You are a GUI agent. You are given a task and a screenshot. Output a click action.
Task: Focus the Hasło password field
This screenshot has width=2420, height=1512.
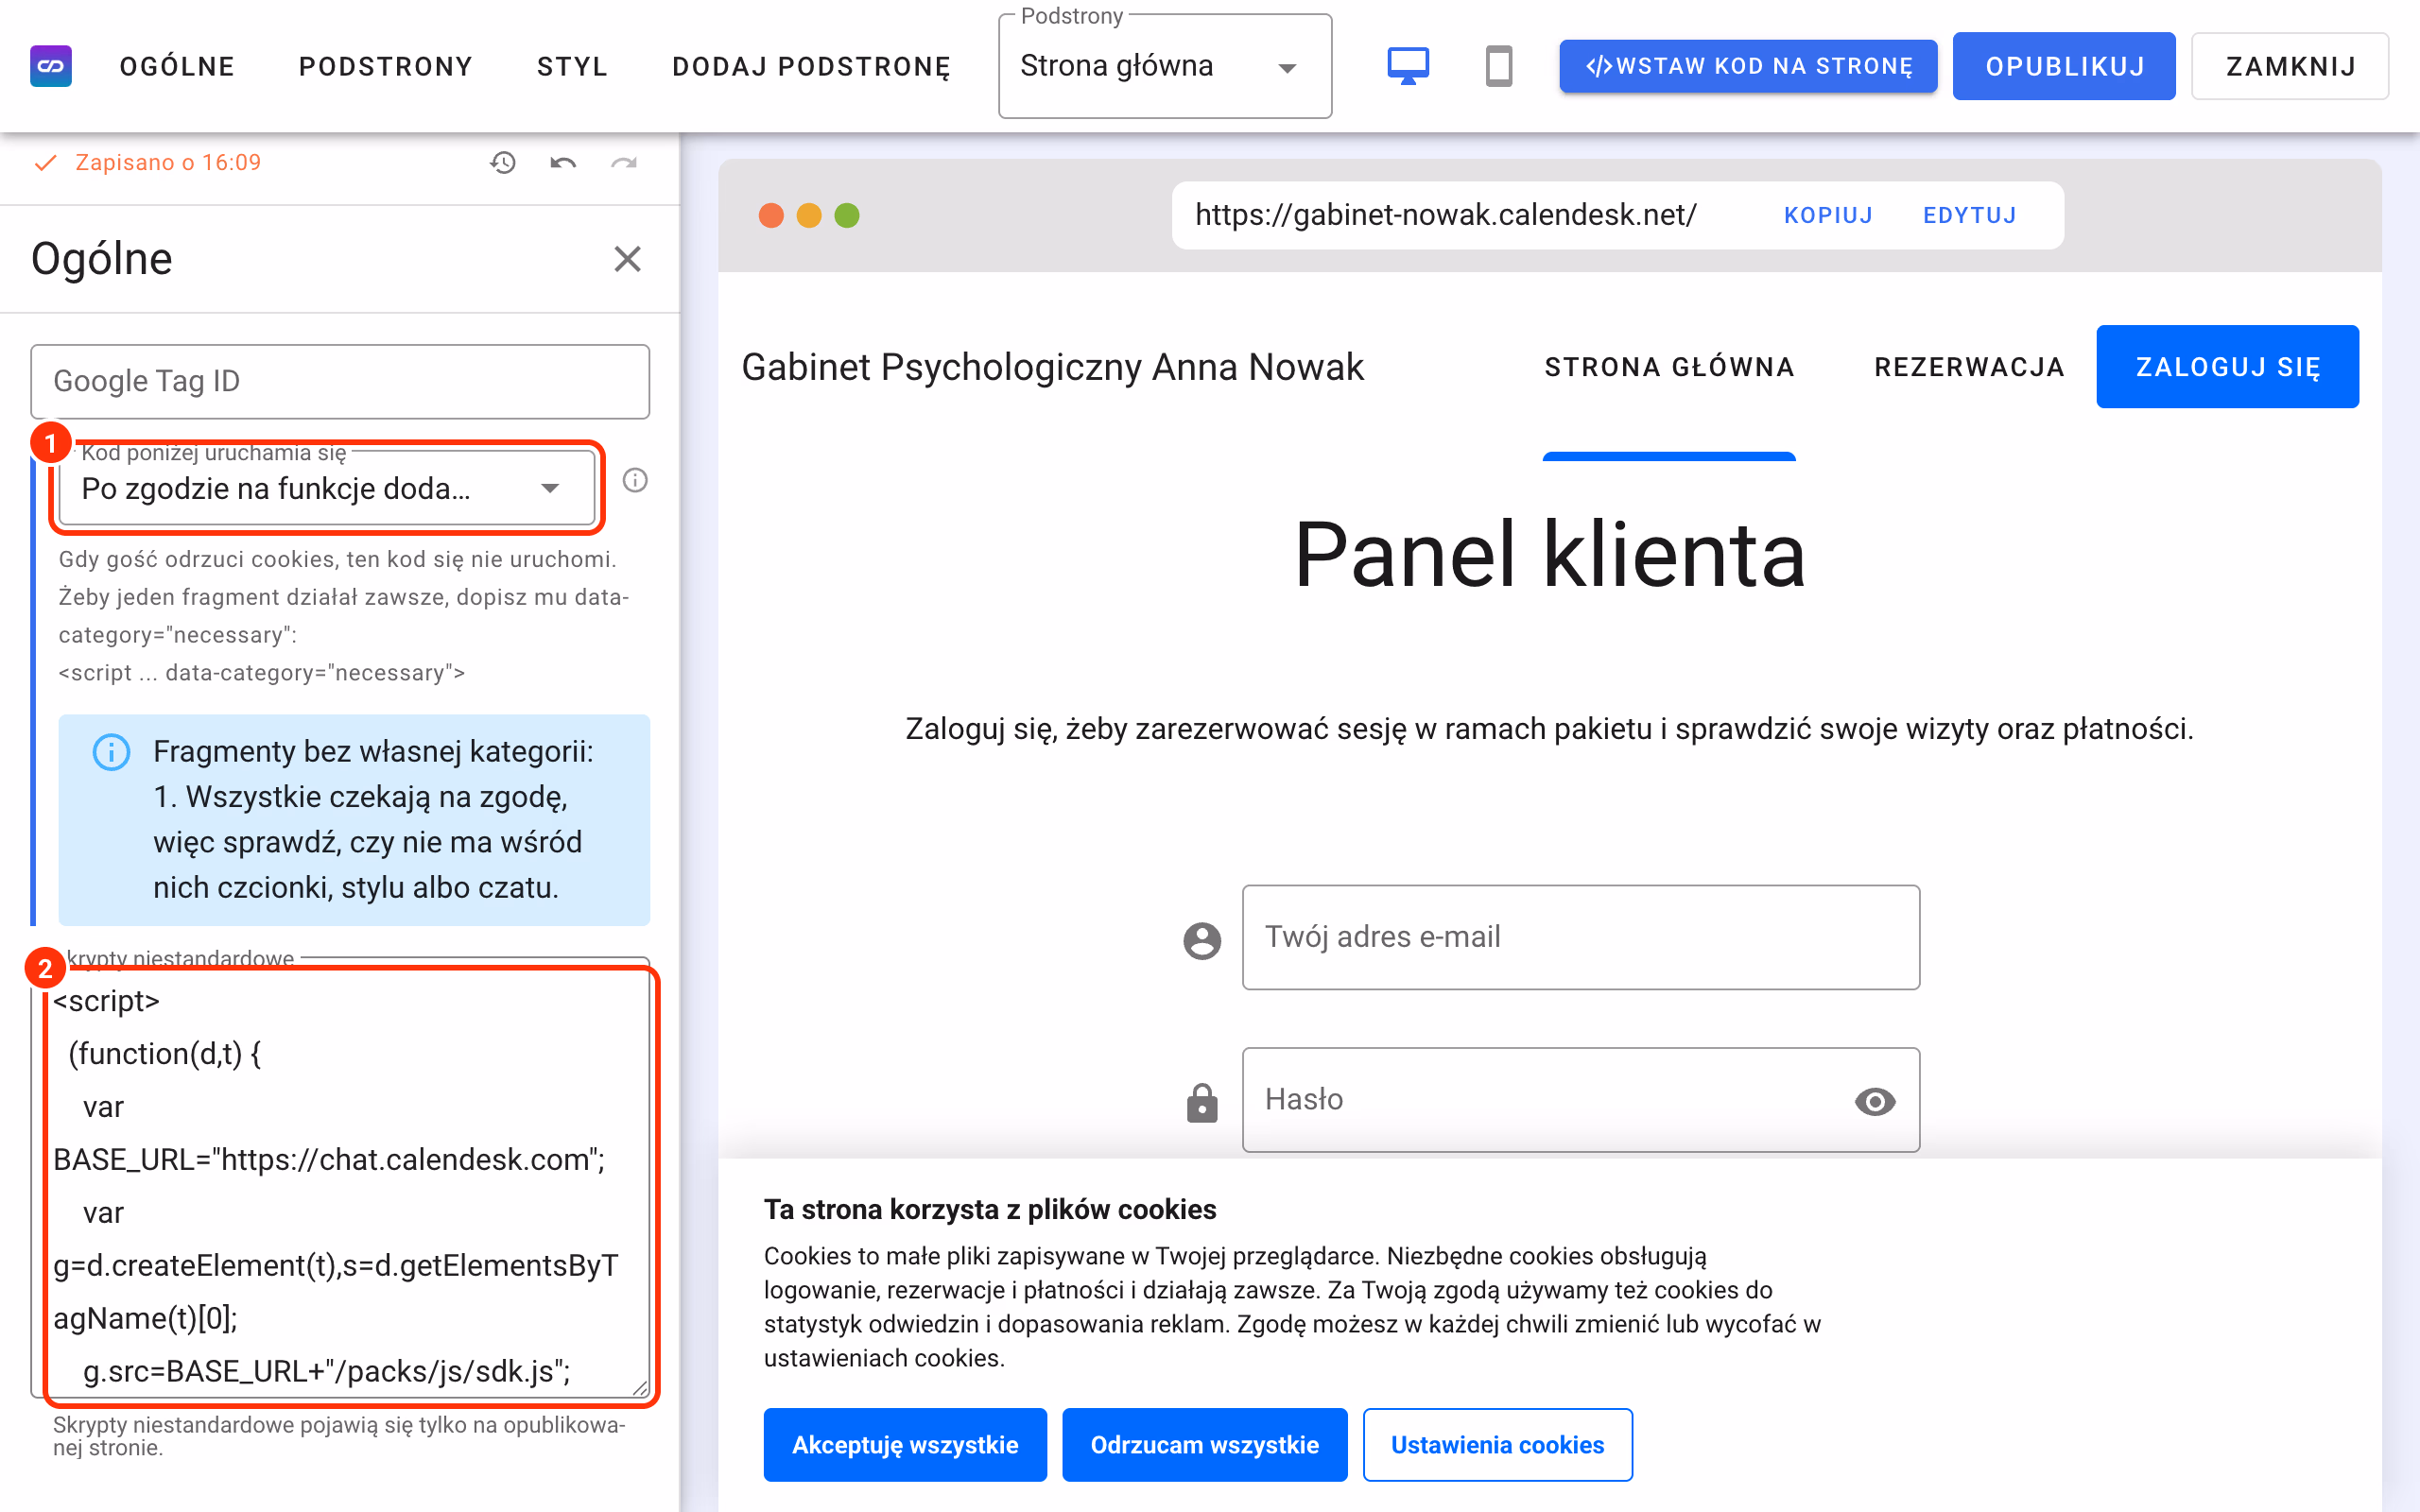click(1581, 1100)
